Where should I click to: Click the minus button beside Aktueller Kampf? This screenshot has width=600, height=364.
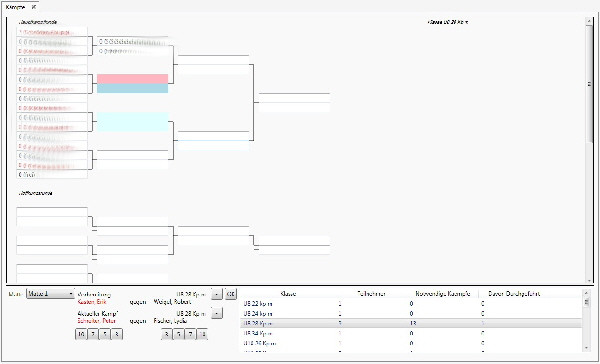217,313
